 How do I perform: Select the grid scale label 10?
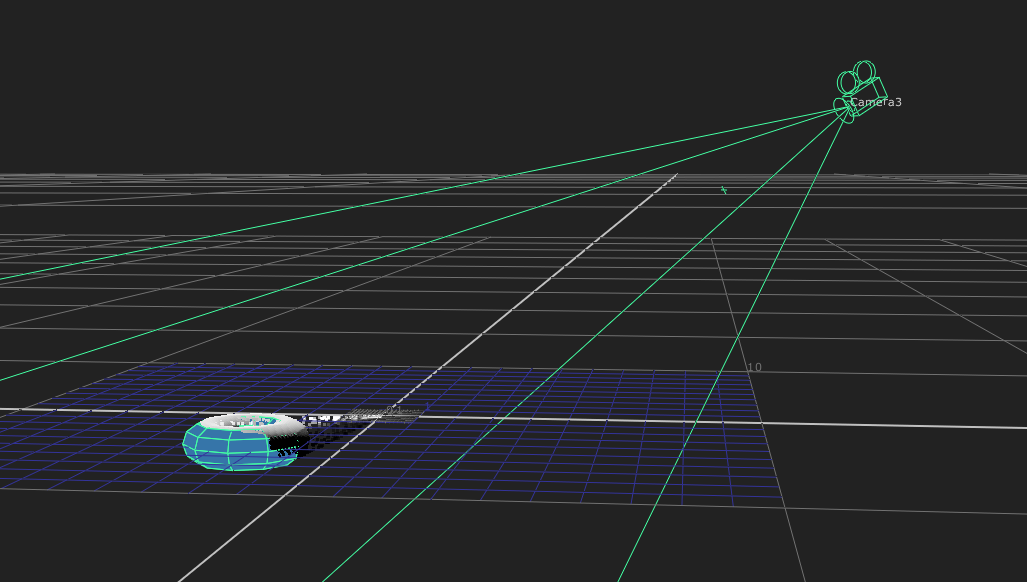tap(755, 367)
